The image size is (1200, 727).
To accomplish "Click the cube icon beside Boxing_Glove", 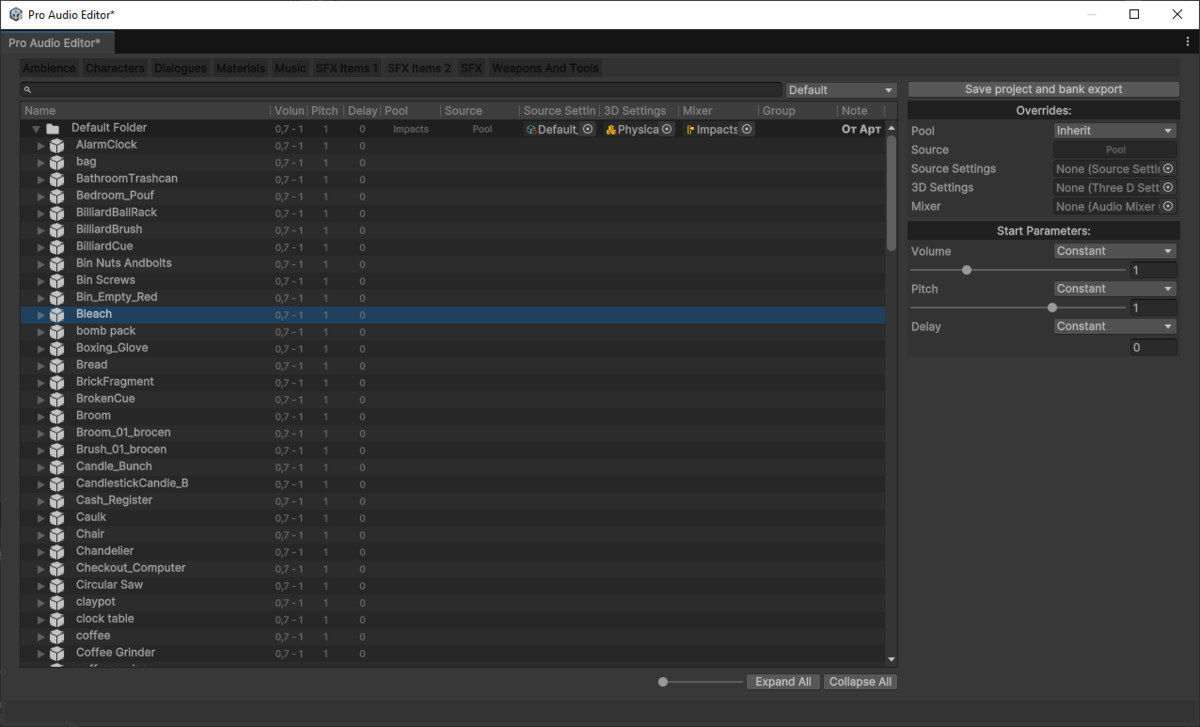I will (x=57, y=348).
